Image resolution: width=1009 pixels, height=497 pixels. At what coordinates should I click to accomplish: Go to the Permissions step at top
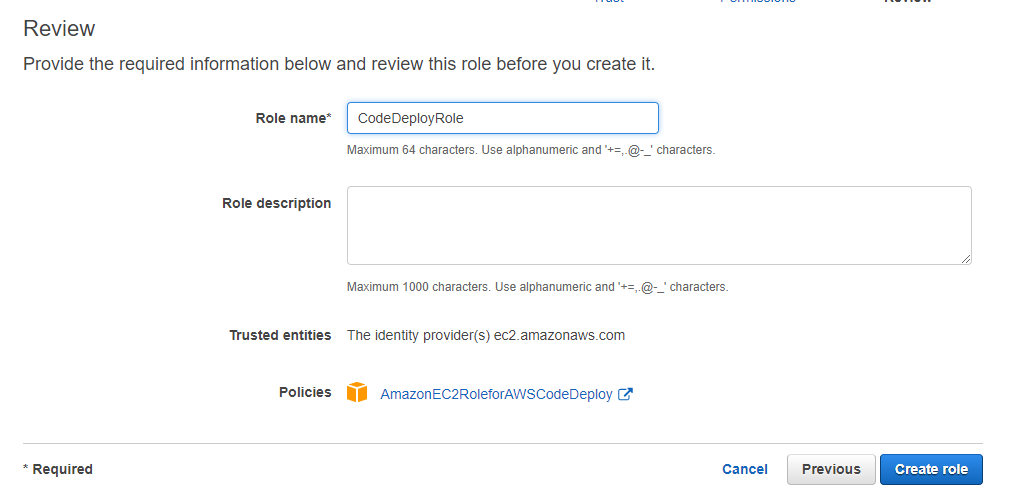coord(757,2)
